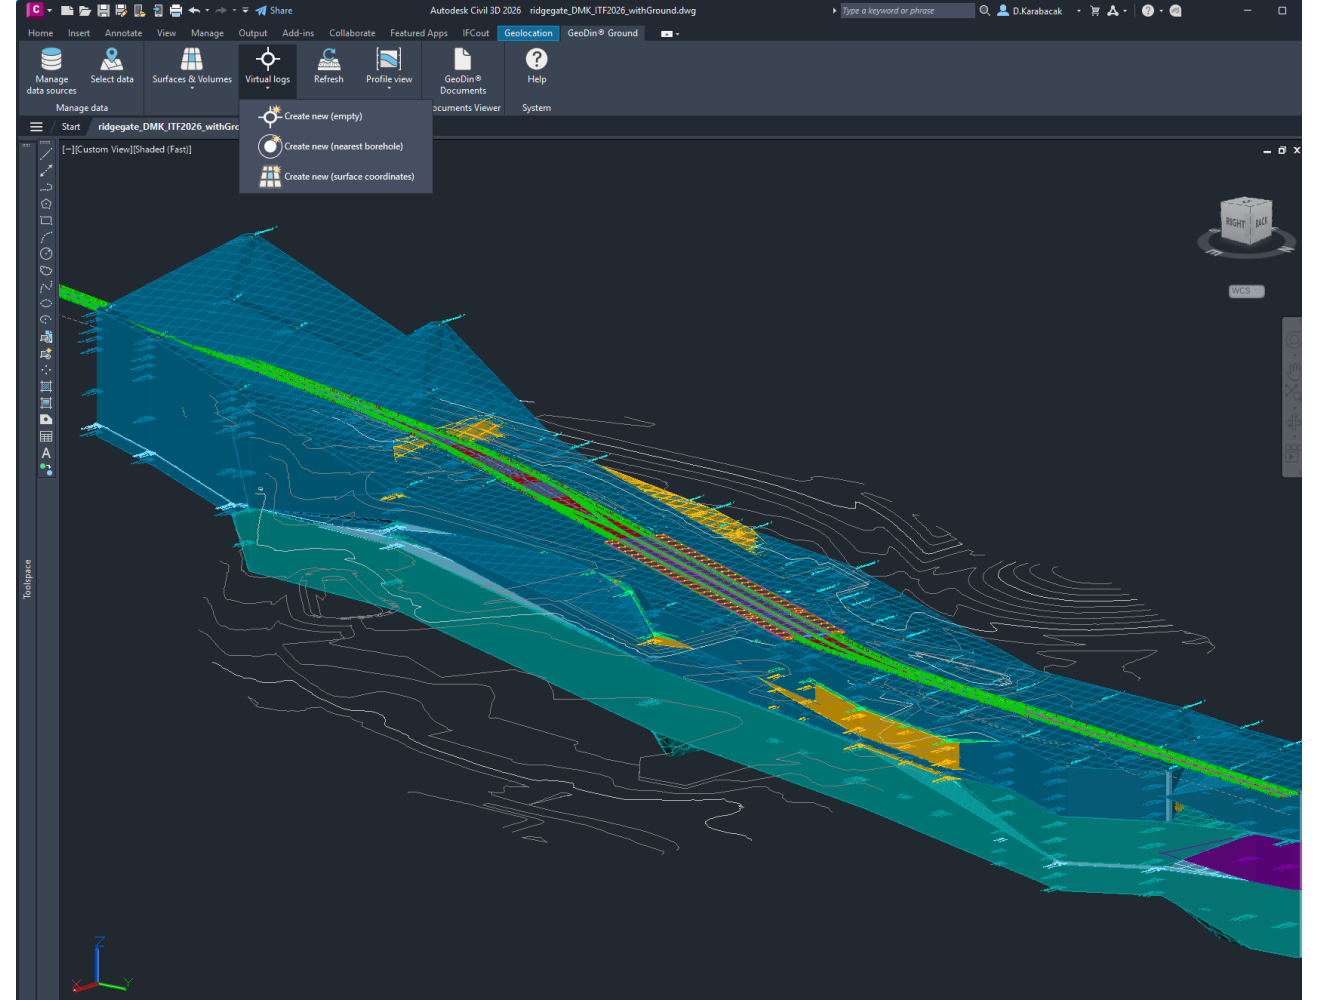
Task: Select the Multiline Text 'A' tool
Action: 46,453
